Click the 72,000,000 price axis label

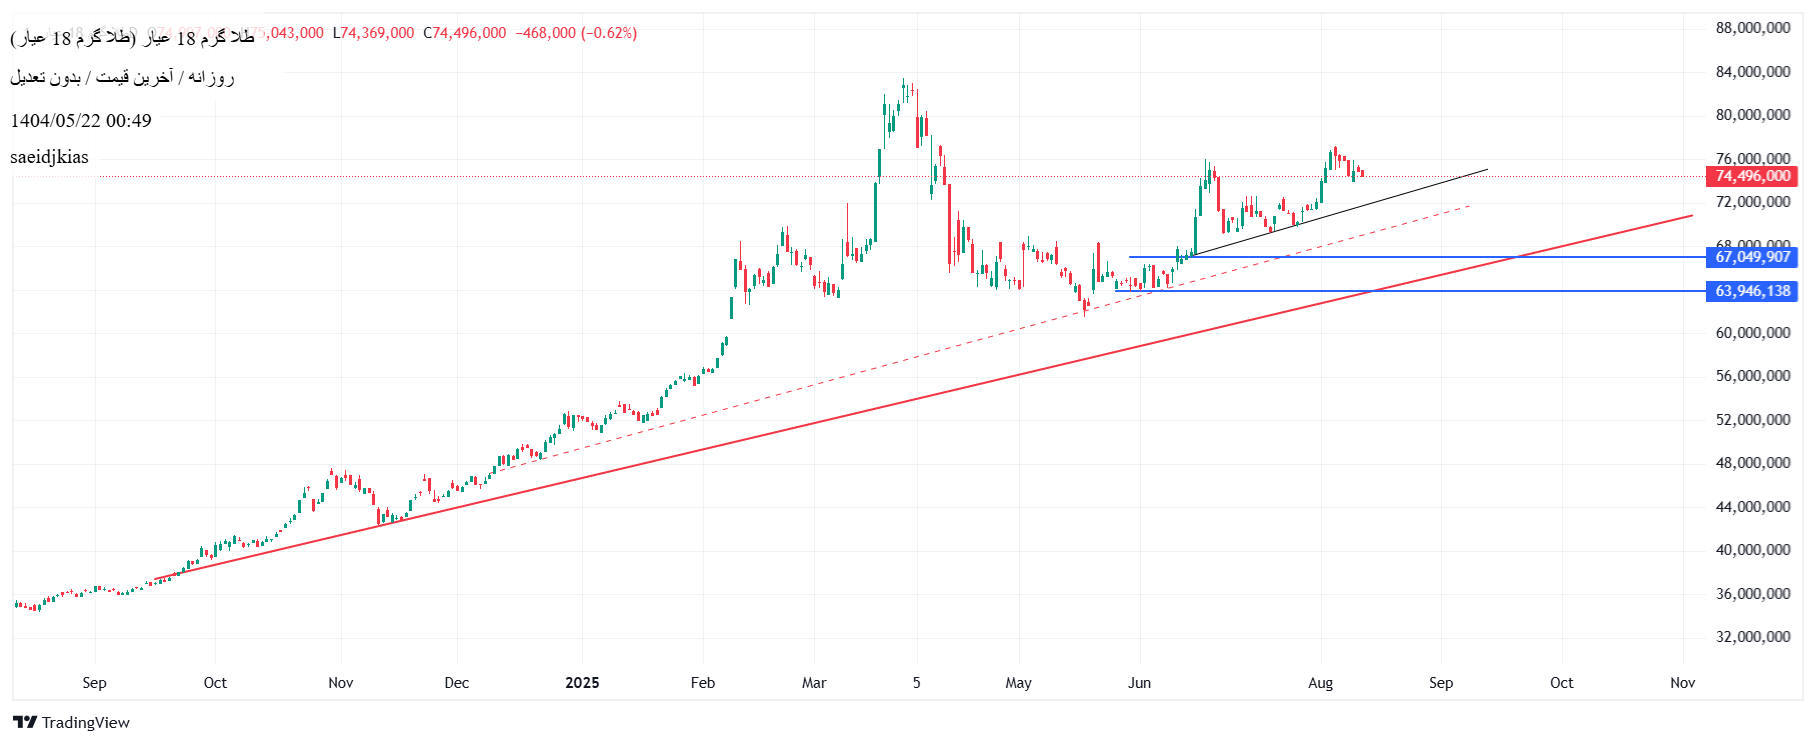(x=1753, y=202)
